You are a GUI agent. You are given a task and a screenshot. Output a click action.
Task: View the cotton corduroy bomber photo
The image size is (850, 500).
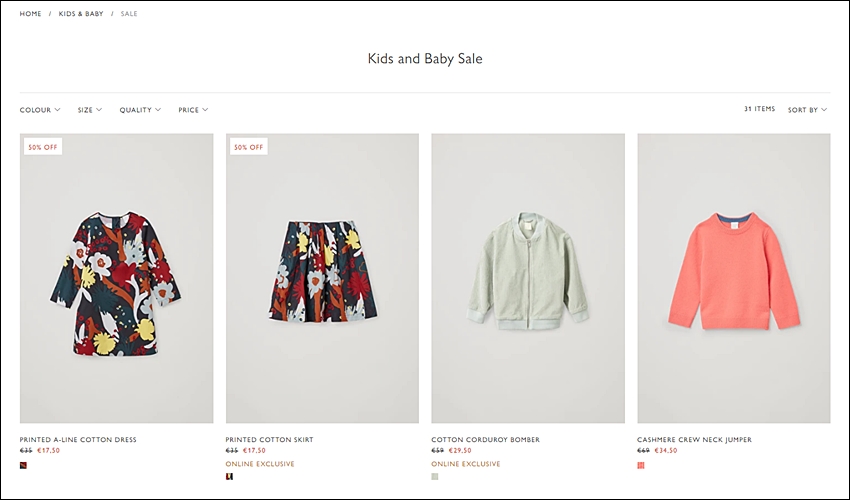(x=528, y=278)
